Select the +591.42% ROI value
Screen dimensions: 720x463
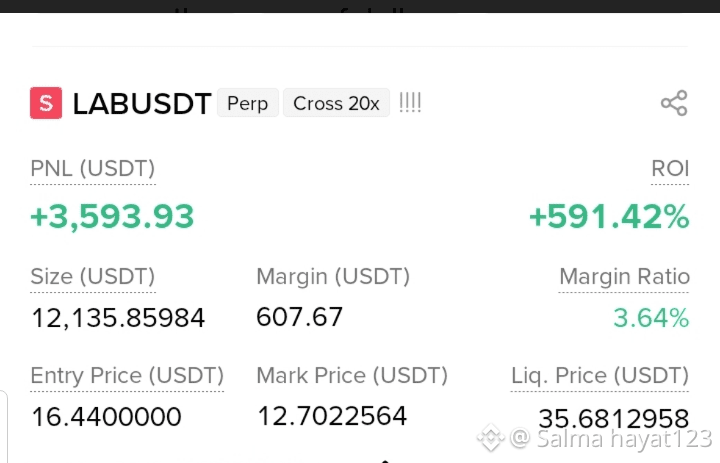(609, 217)
